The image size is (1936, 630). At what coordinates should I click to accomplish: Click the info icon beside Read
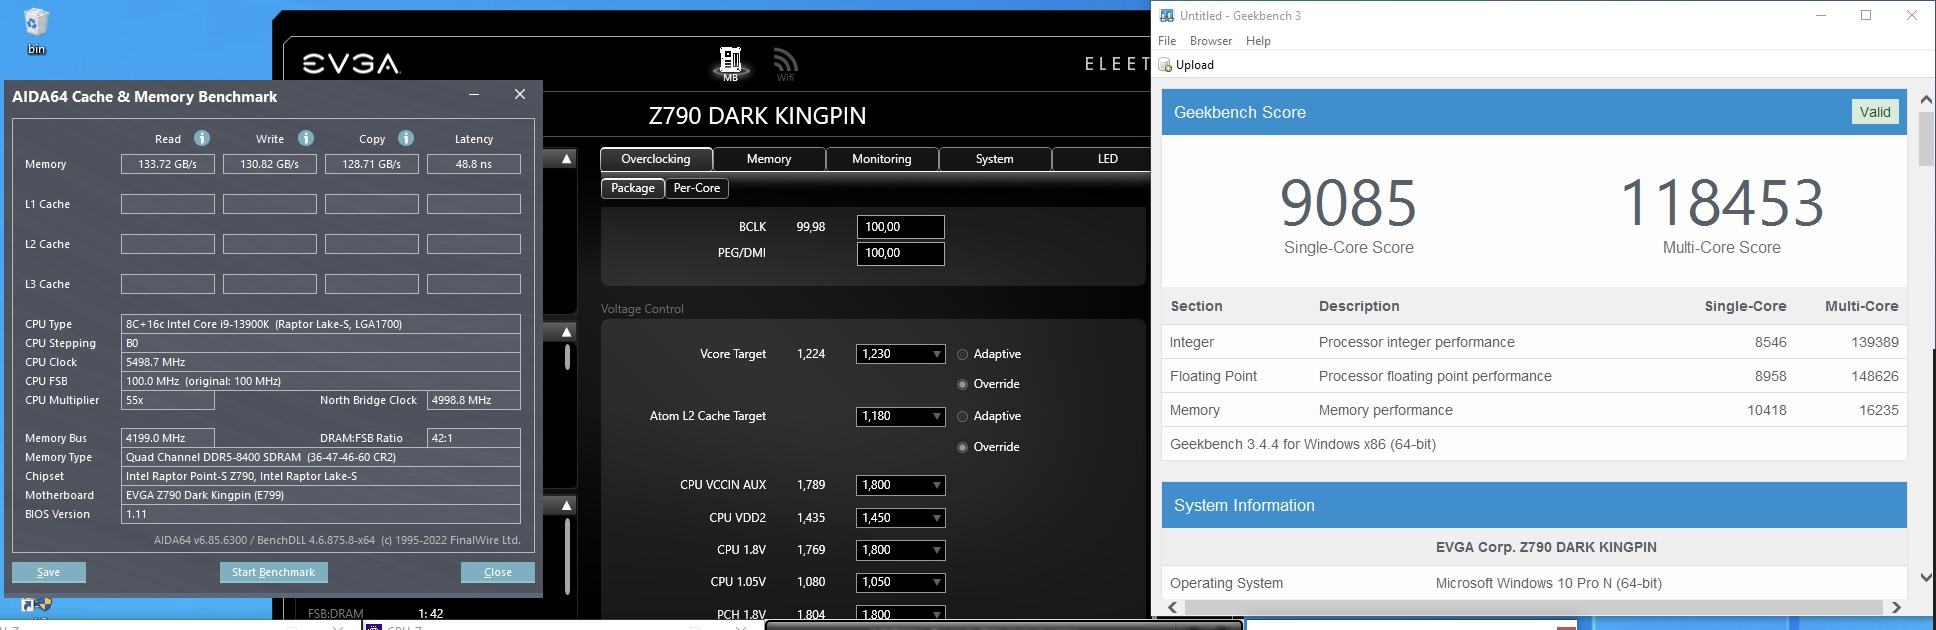coord(202,138)
